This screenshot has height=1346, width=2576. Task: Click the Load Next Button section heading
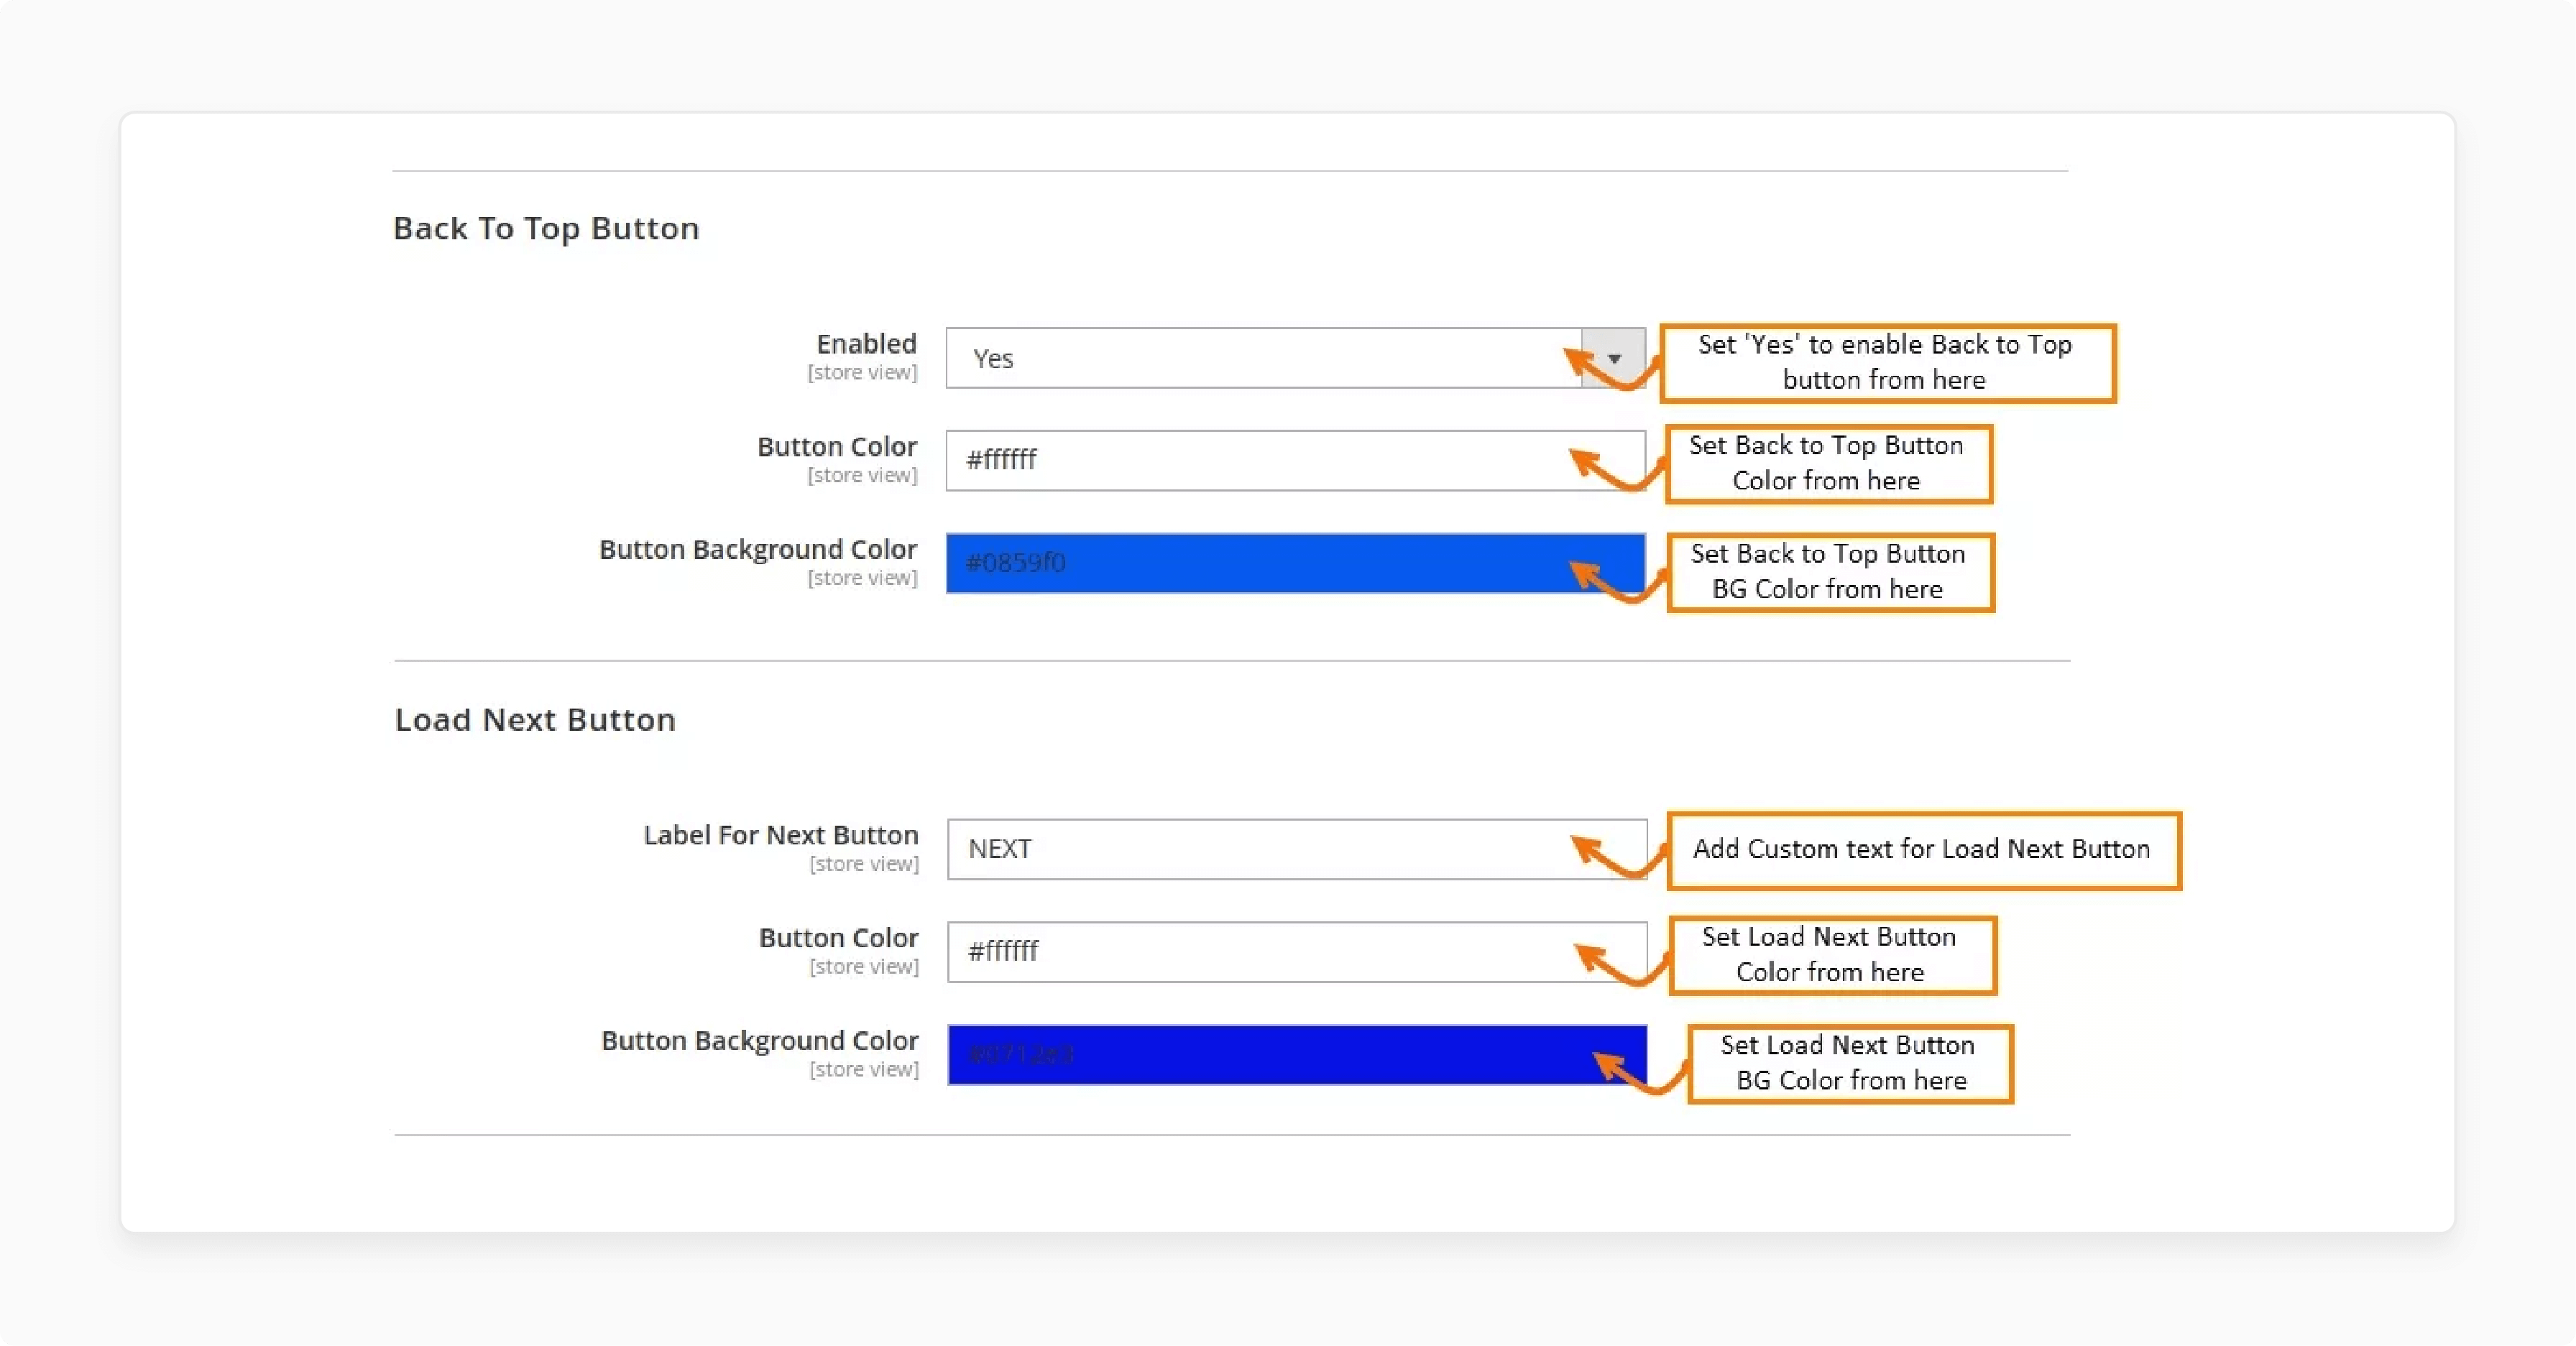tap(535, 720)
